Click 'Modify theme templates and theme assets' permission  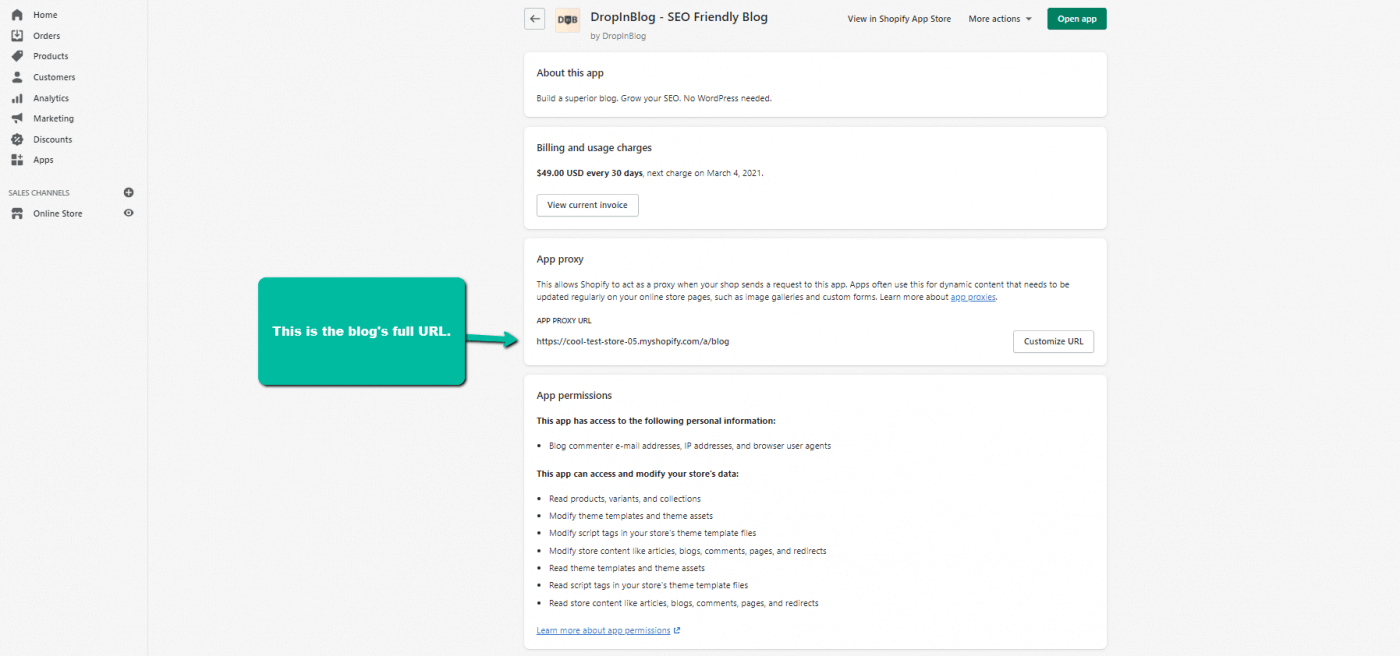click(631, 516)
